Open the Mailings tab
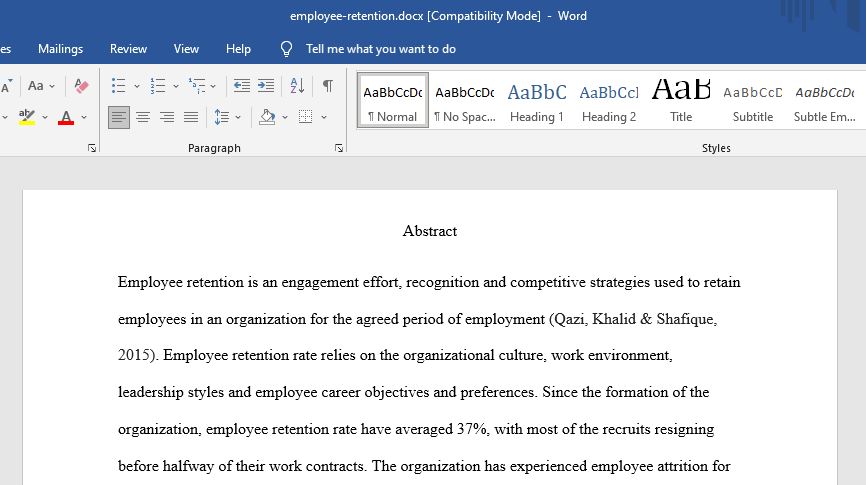The image size is (866, 485). pyautogui.click(x=60, y=49)
